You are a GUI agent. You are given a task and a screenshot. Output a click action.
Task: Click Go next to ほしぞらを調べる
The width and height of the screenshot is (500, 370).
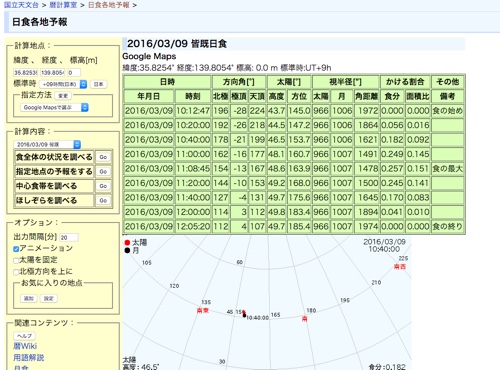pos(103,200)
